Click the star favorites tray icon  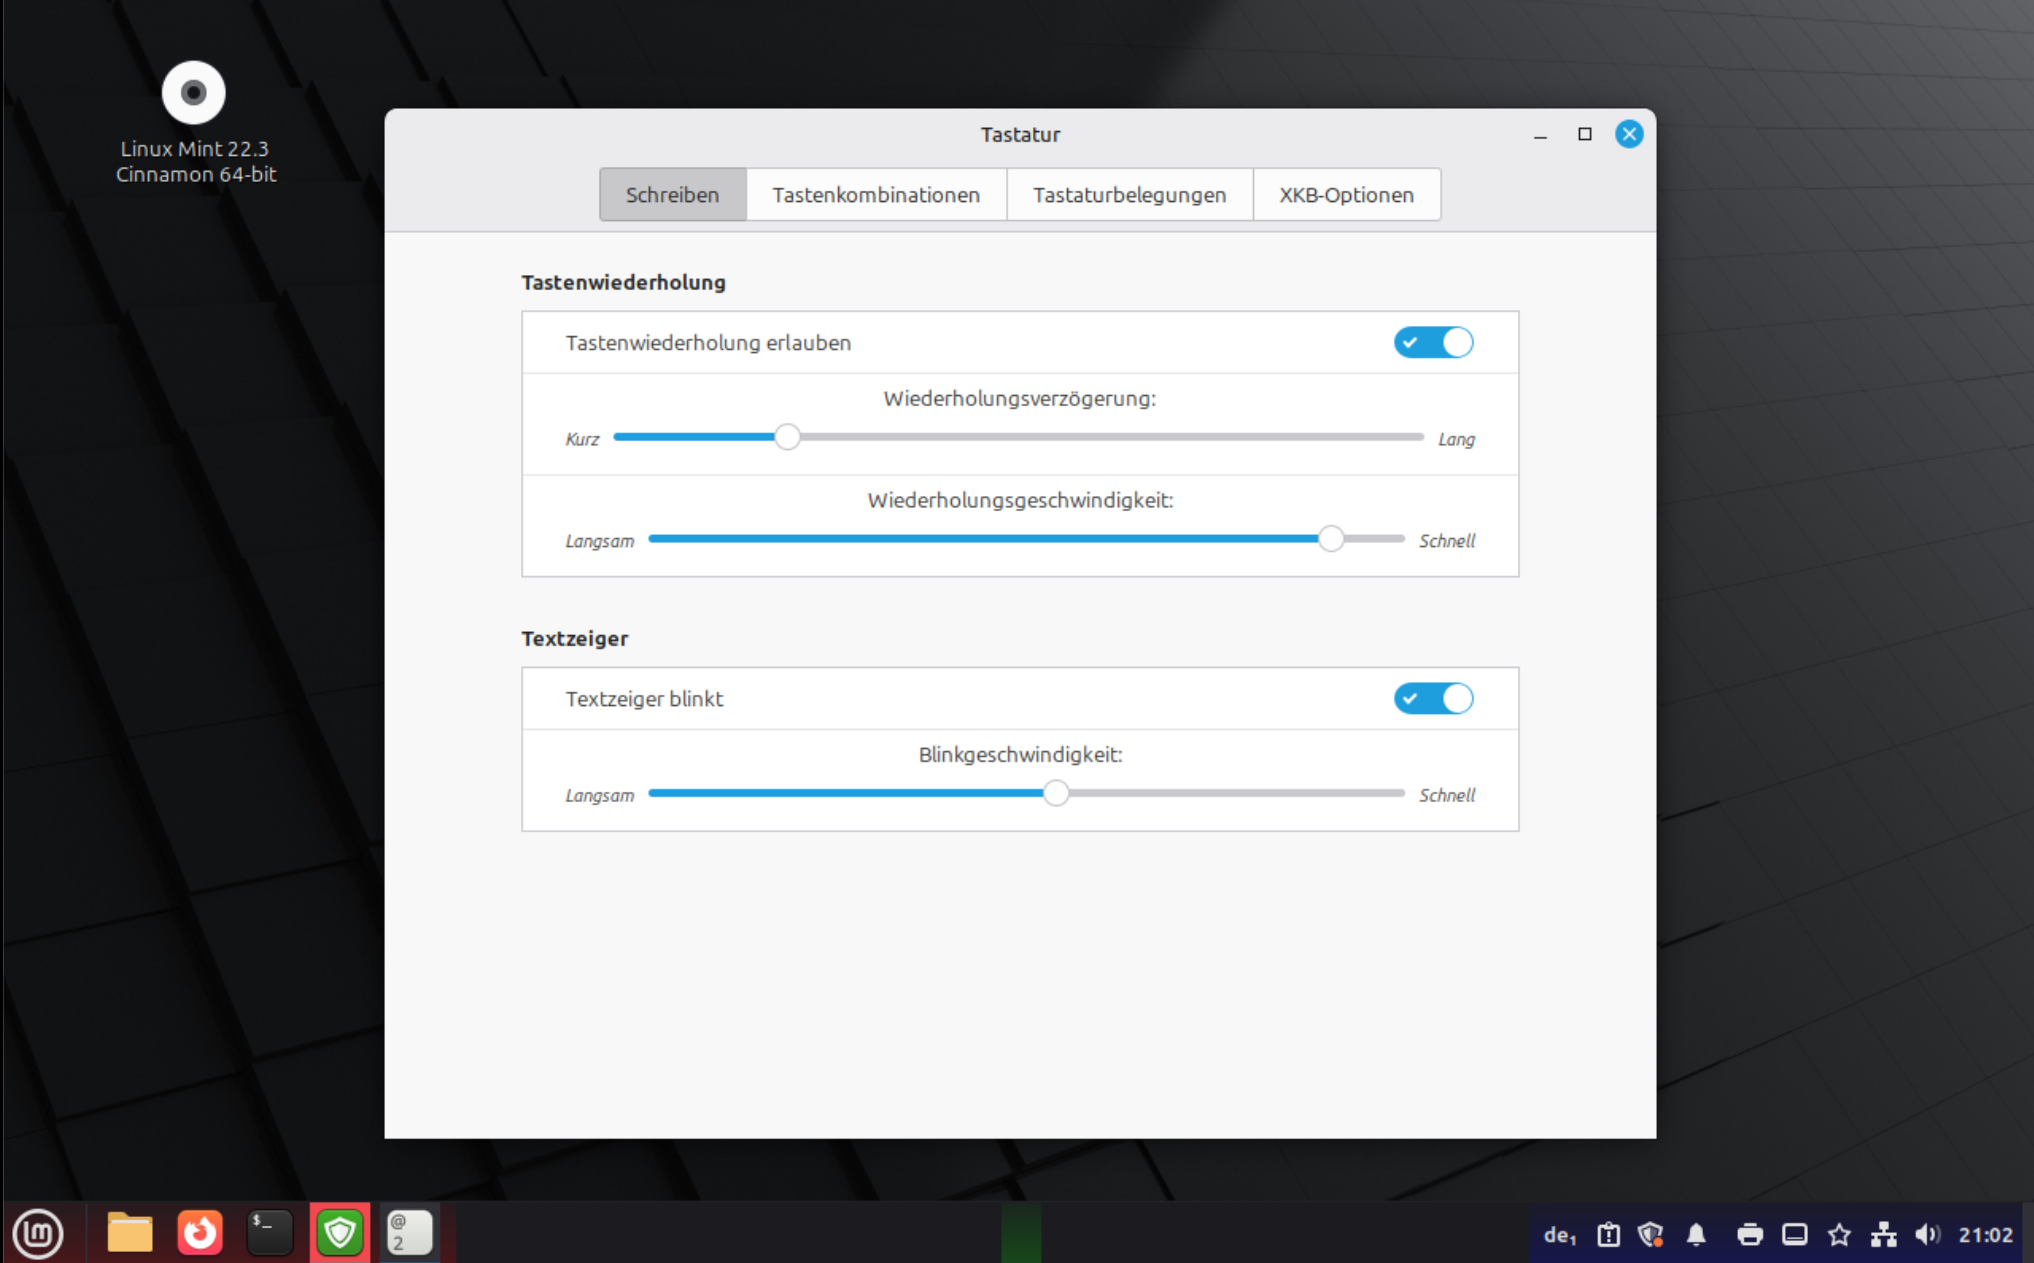pyautogui.click(x=1839, y=1235)
